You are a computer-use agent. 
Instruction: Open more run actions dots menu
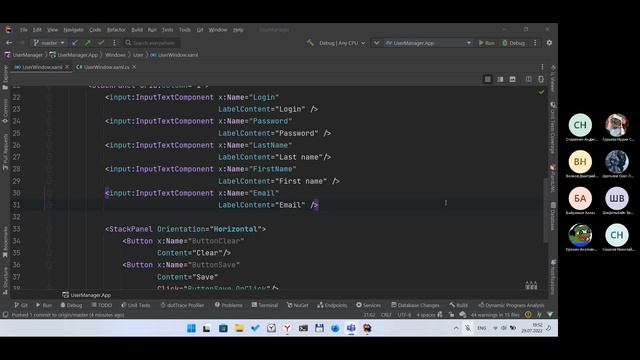point(535,43)
